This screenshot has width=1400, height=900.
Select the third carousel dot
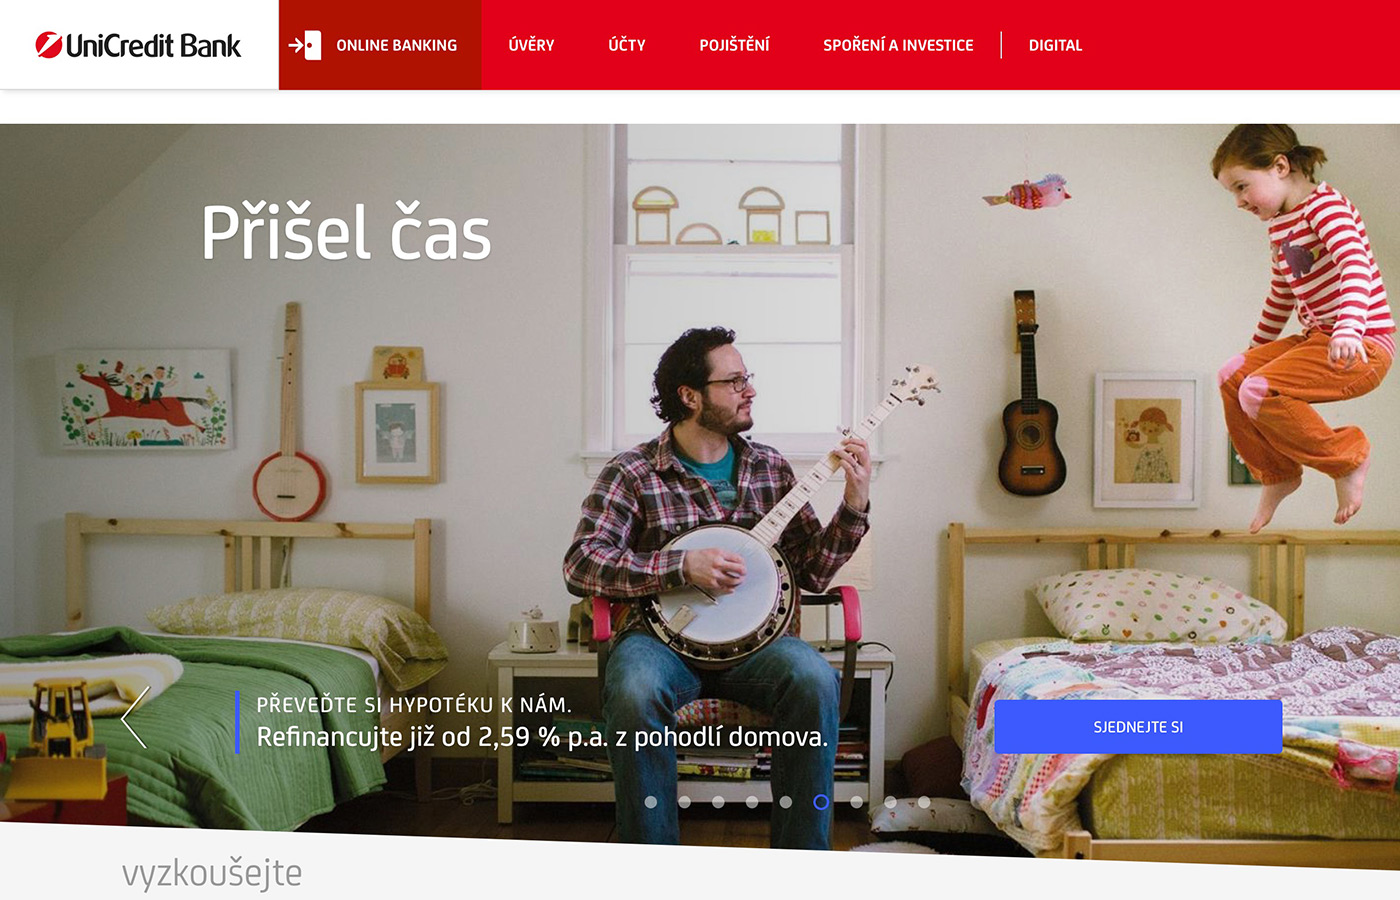pos(718,802)
